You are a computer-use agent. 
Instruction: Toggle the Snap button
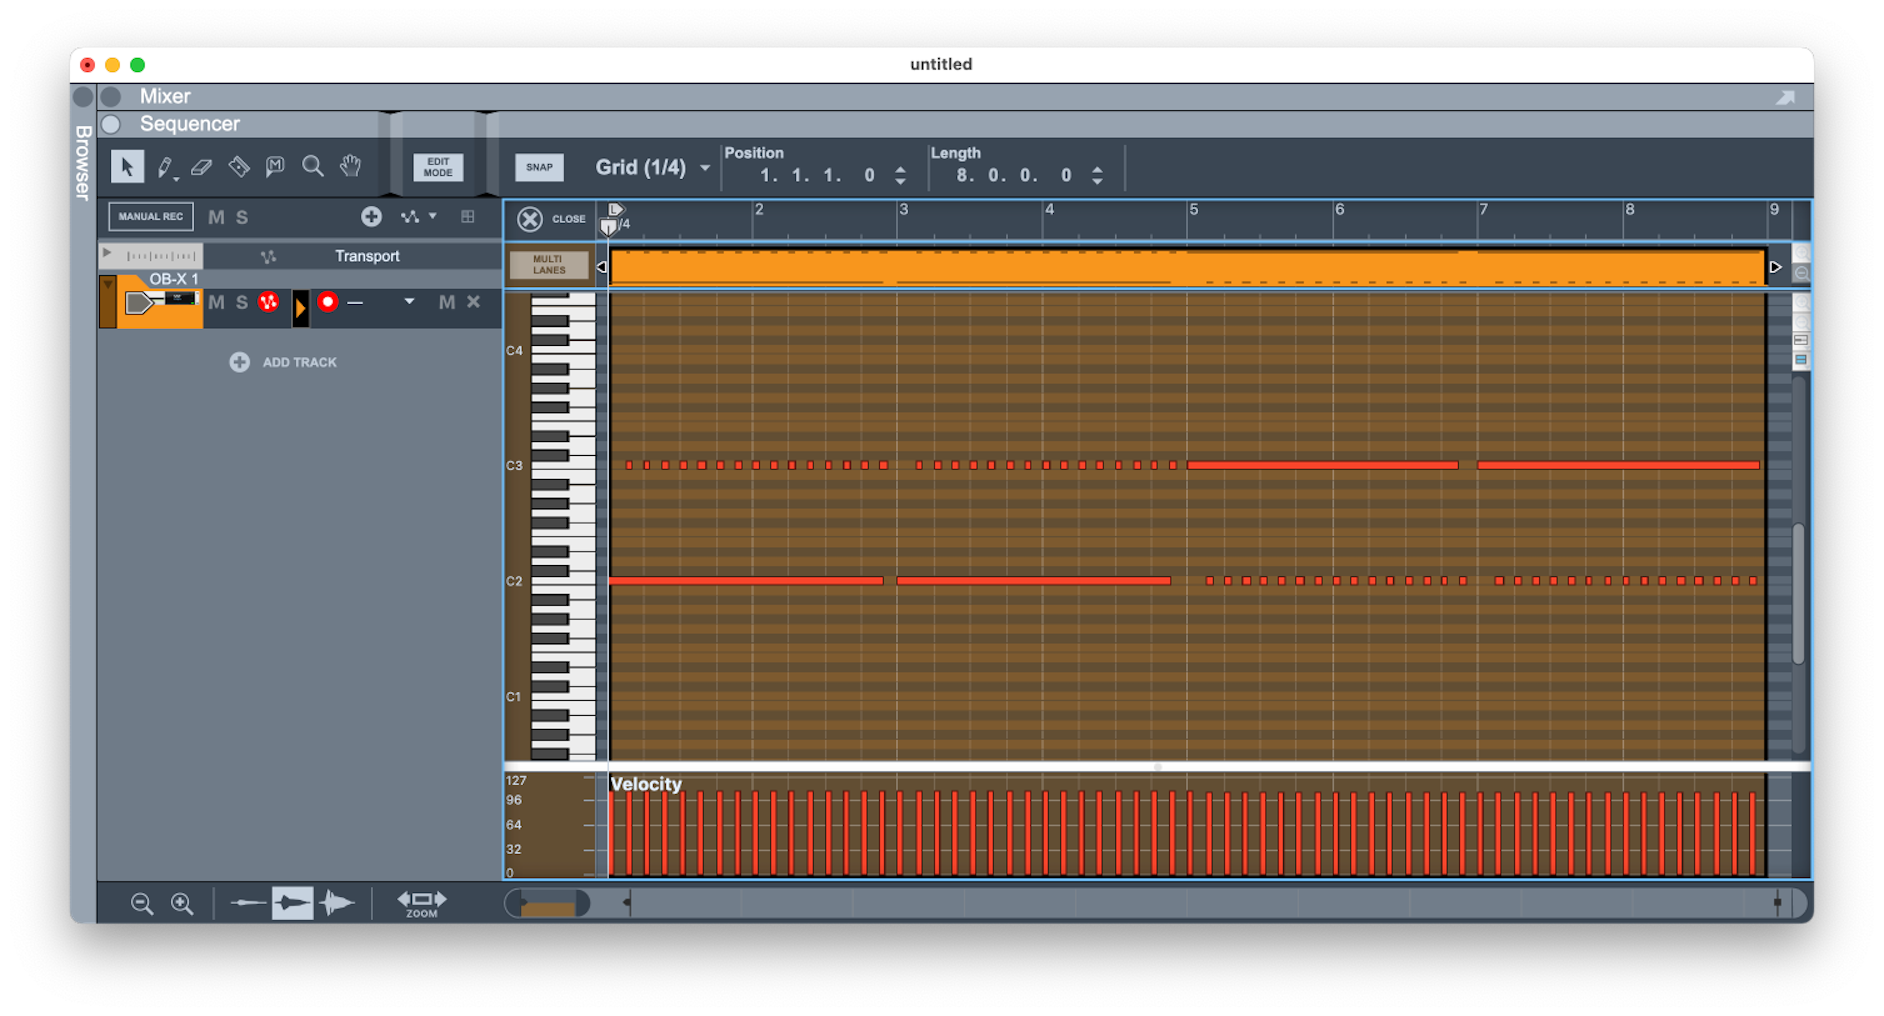pyautogui.click(x=539, y=167)
